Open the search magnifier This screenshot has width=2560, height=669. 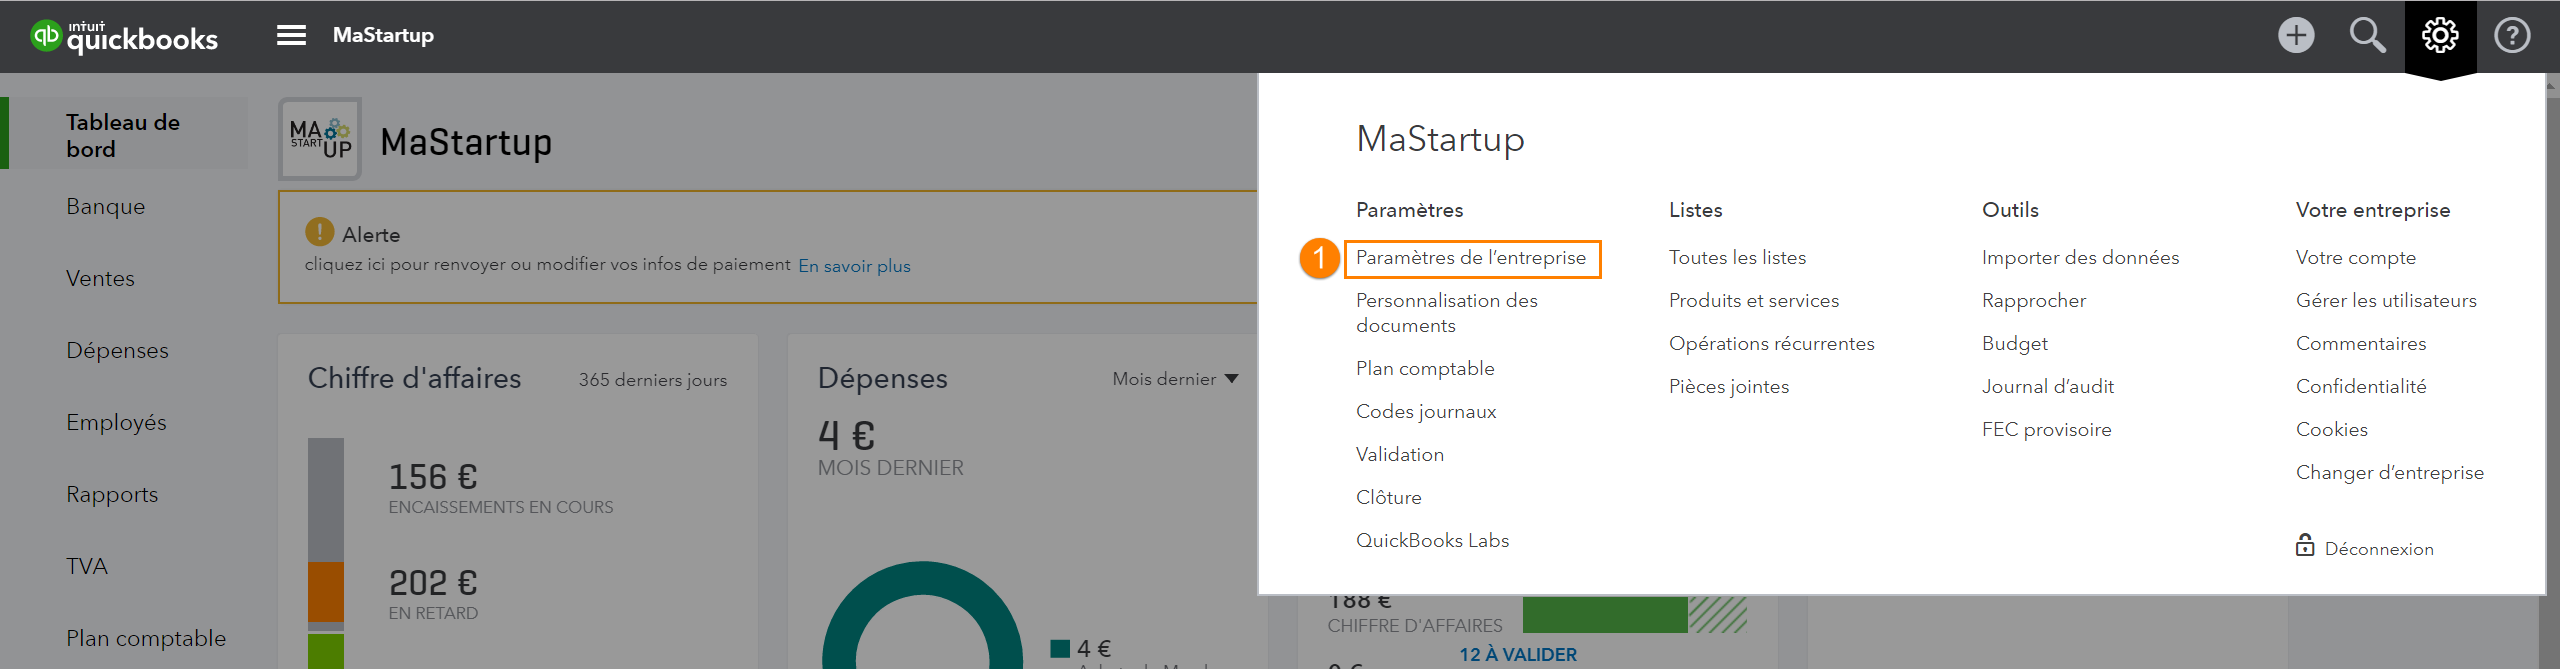(x=2367, y=36)
